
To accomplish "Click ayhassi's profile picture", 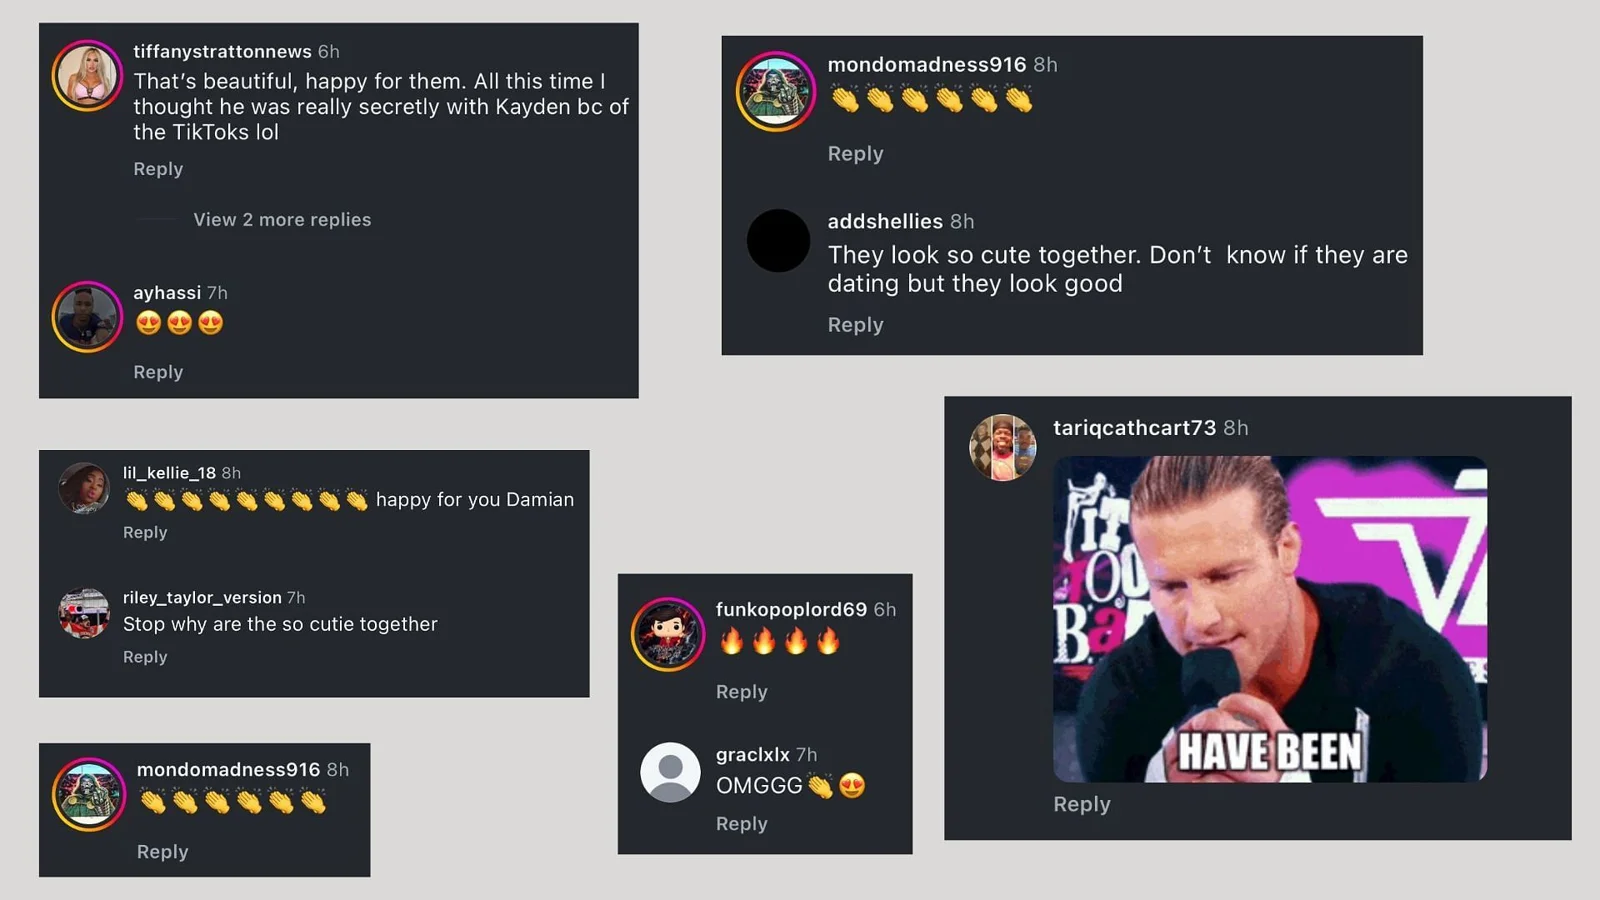I will pos(87,317).
